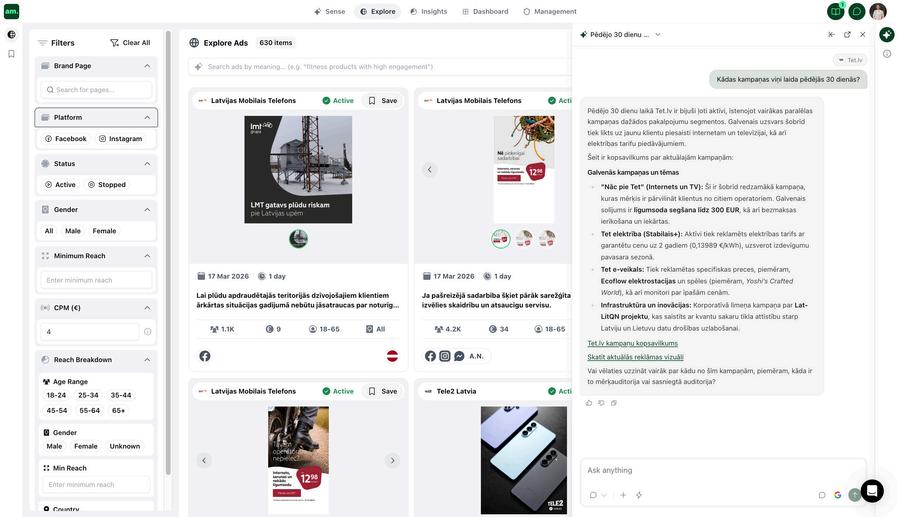The image size is (897, 517).
Task: Open the chat in a new window
Action: click(x=847, y=35)
